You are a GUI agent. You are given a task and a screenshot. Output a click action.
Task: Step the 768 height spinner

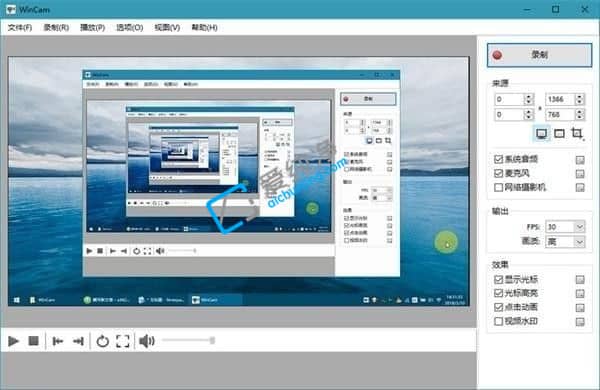[579, 114]
